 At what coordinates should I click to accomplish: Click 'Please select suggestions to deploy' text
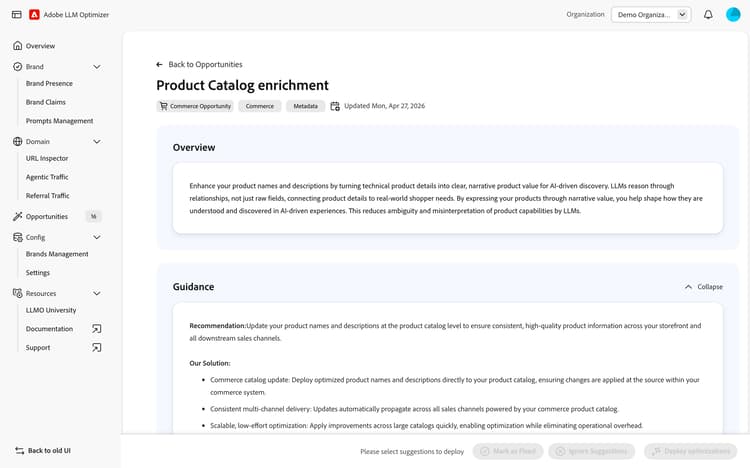(x=412, y=451)
